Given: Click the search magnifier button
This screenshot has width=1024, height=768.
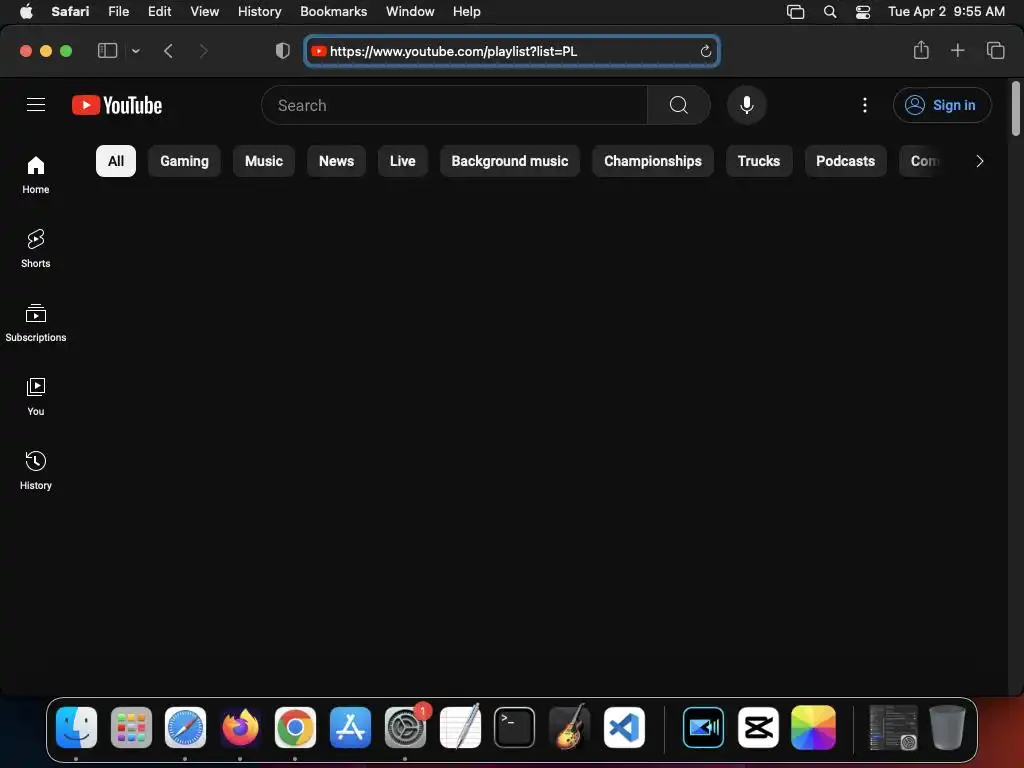Looking at the screenshot, I should point(679,105).
